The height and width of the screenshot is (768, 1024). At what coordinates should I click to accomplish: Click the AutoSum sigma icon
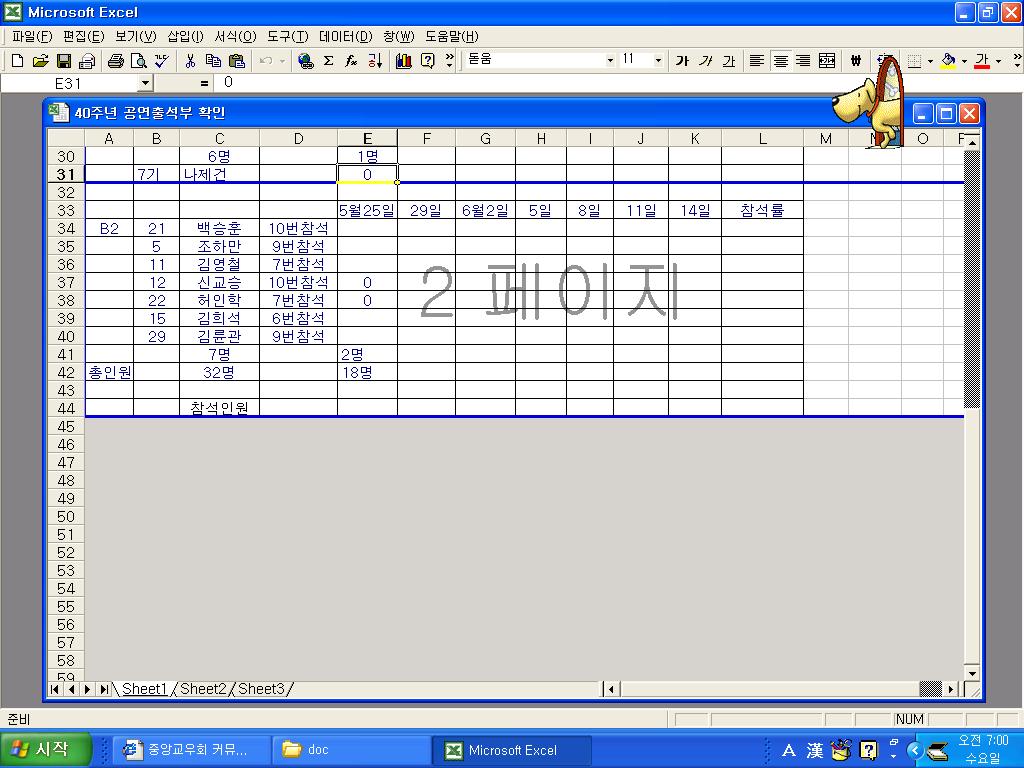tap(328, 61)
